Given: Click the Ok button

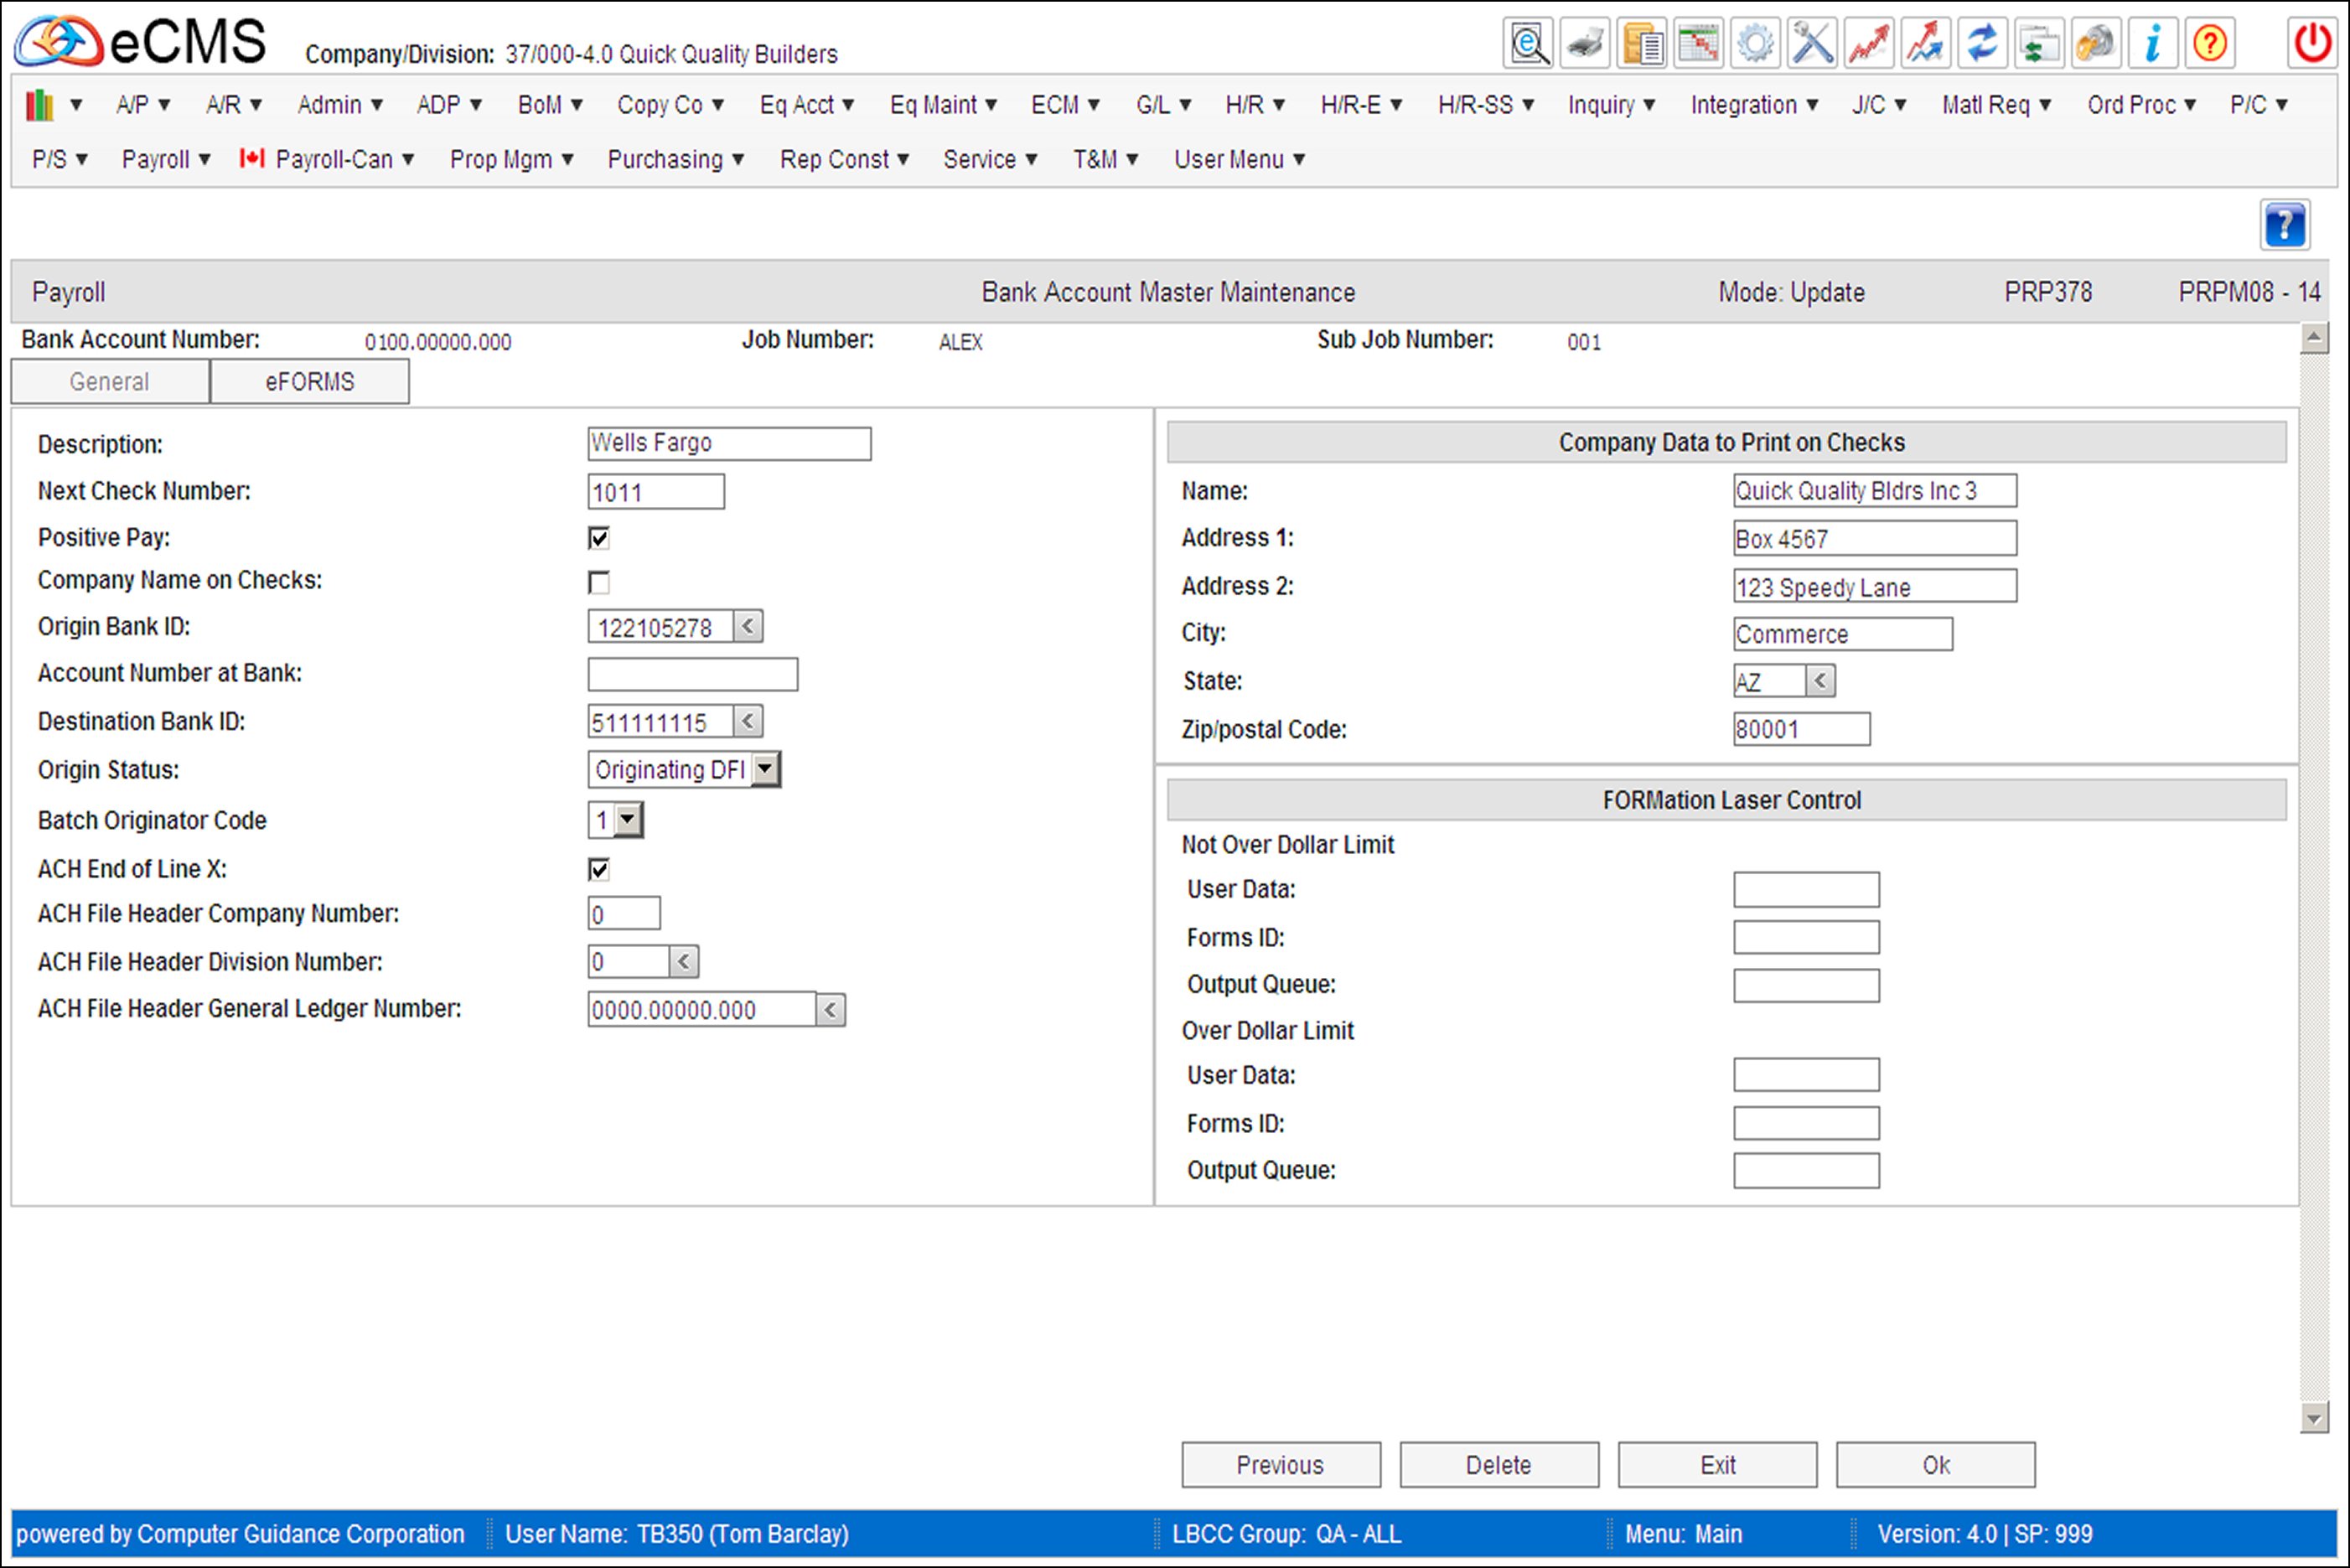Looking at the screenshot, I should (x=1936, y=1465).
